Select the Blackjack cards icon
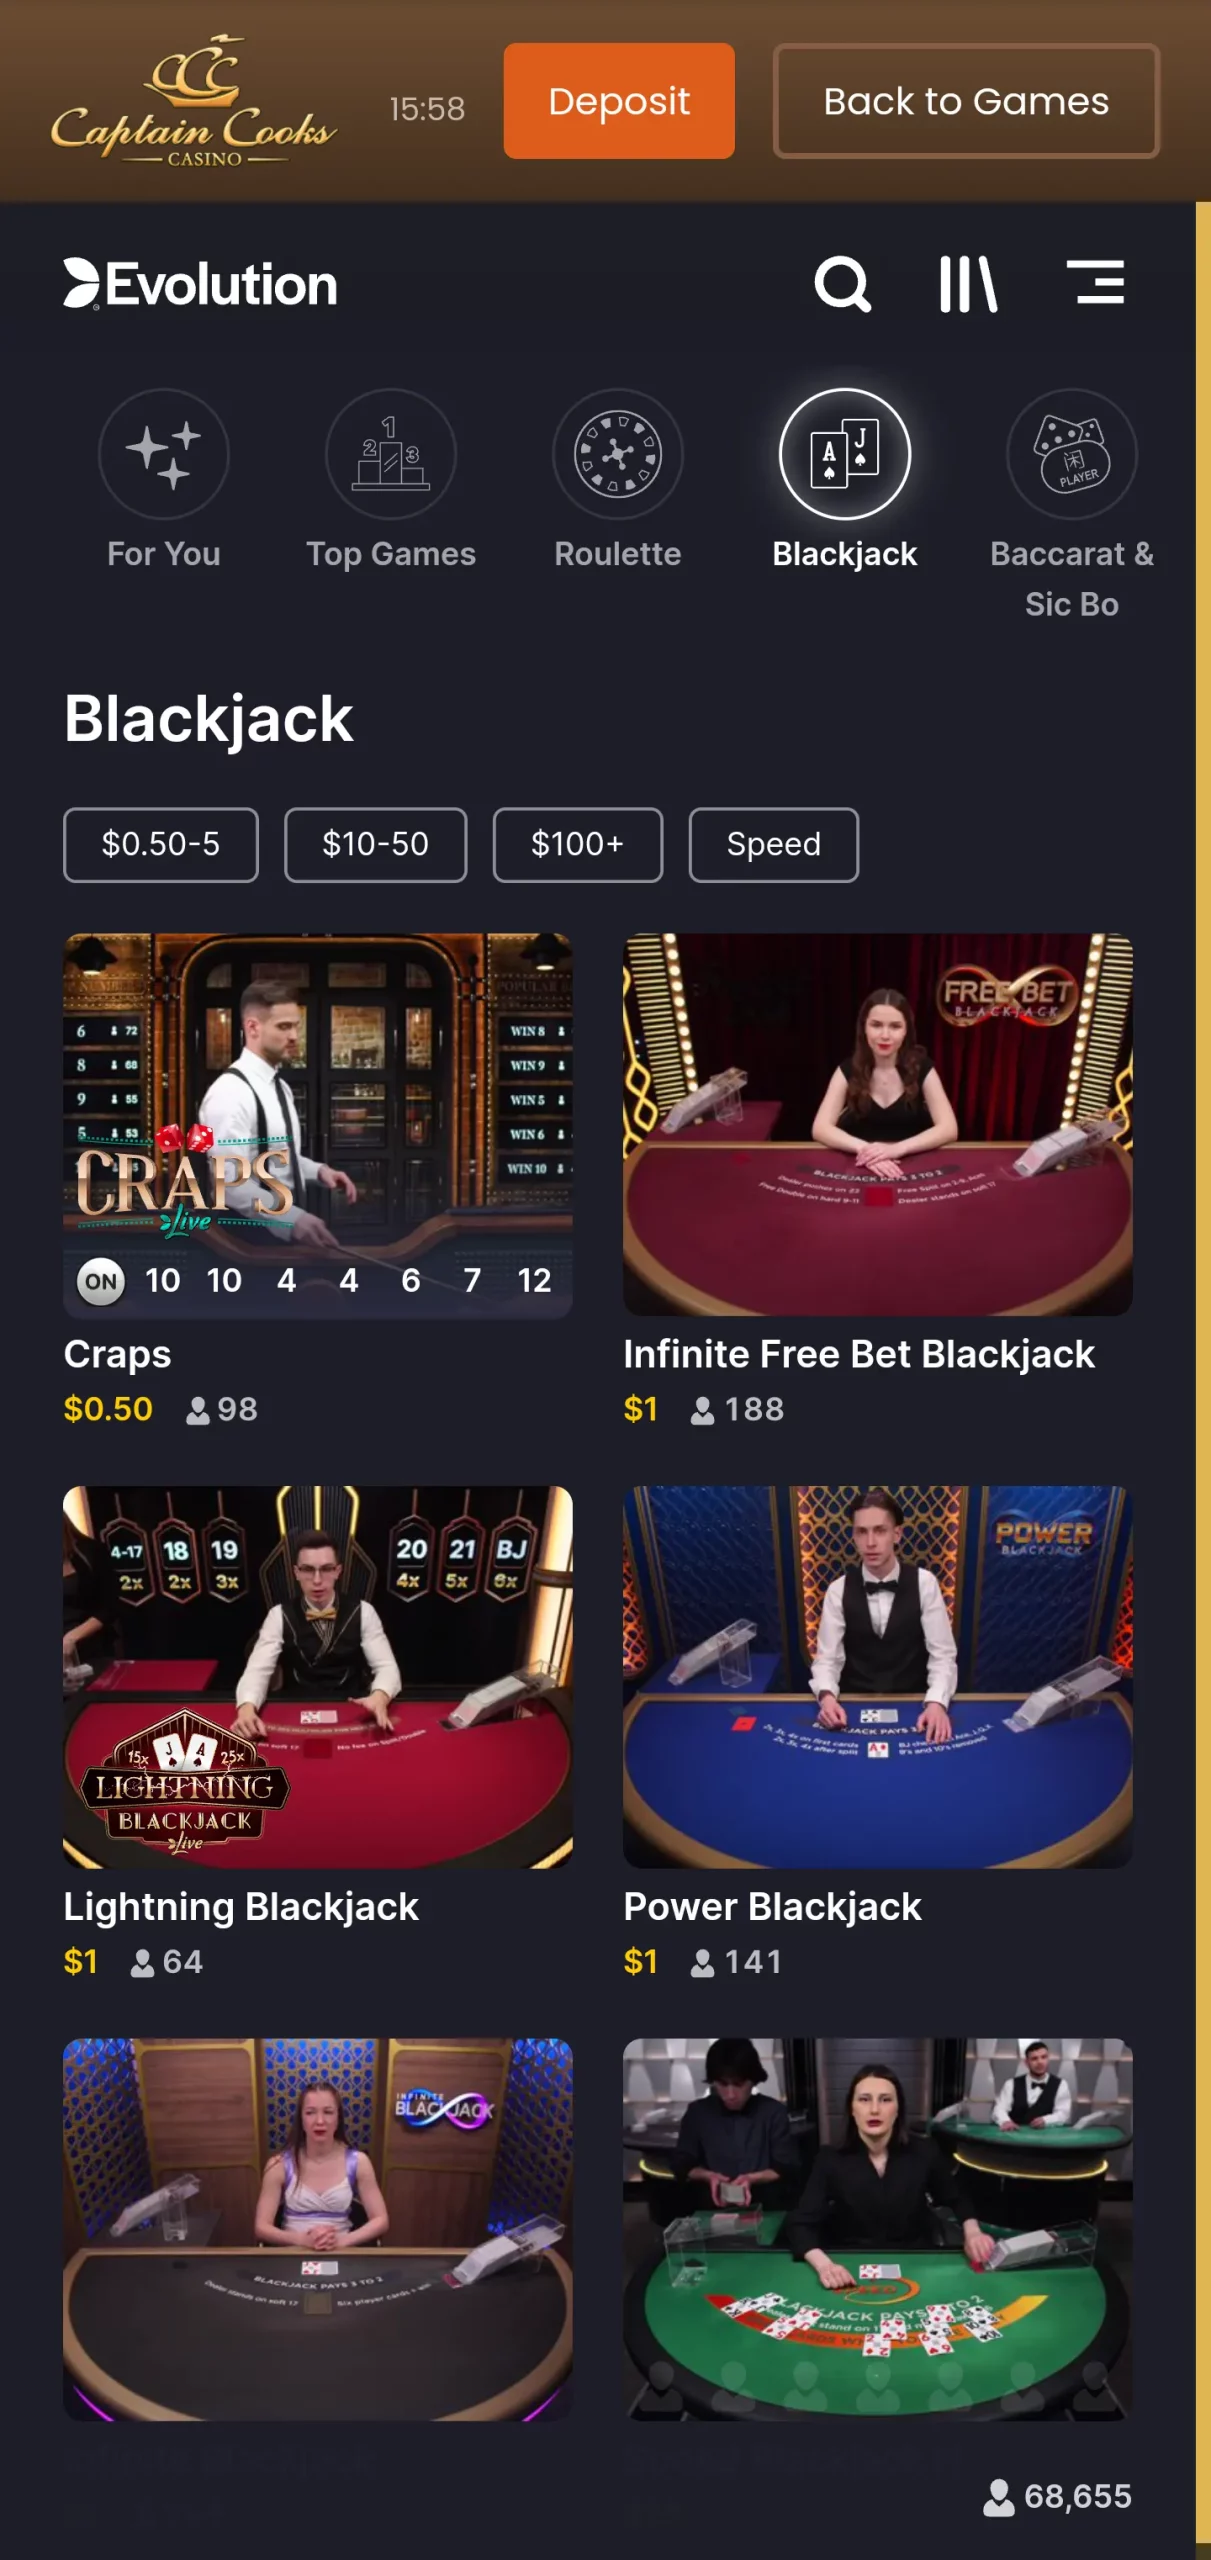Viewport: 1211px width, 2560px height. [845, 454]
